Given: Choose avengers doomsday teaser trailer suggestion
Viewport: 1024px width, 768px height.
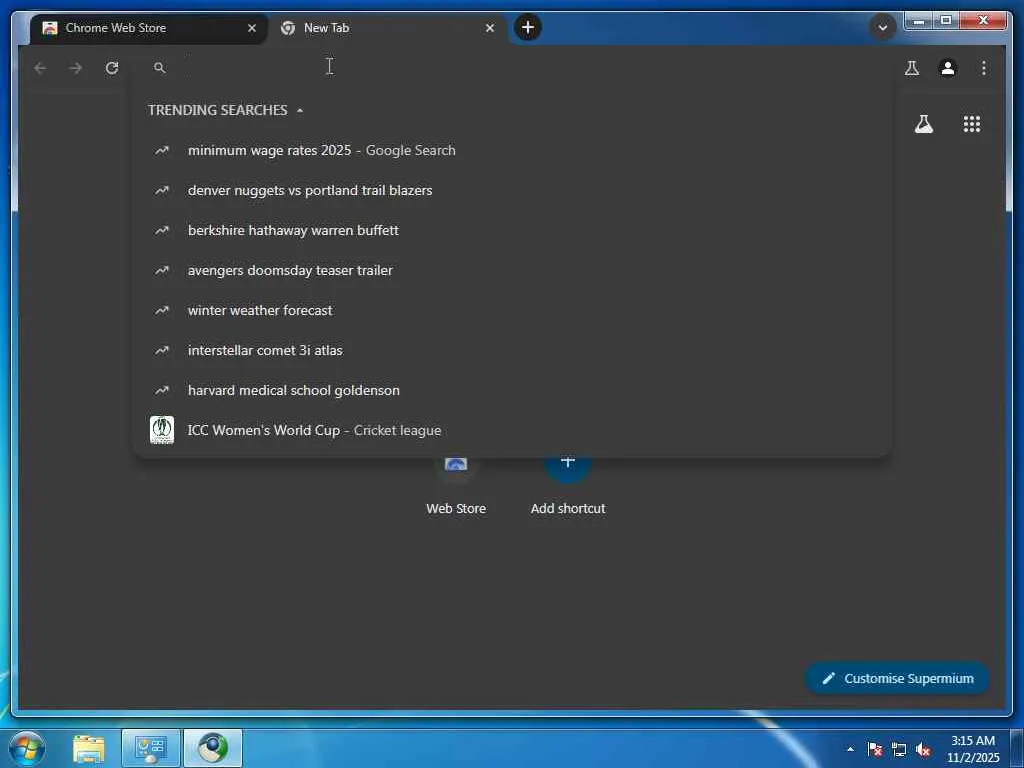Looking at the screenshot, I should [x=512, y=270].
